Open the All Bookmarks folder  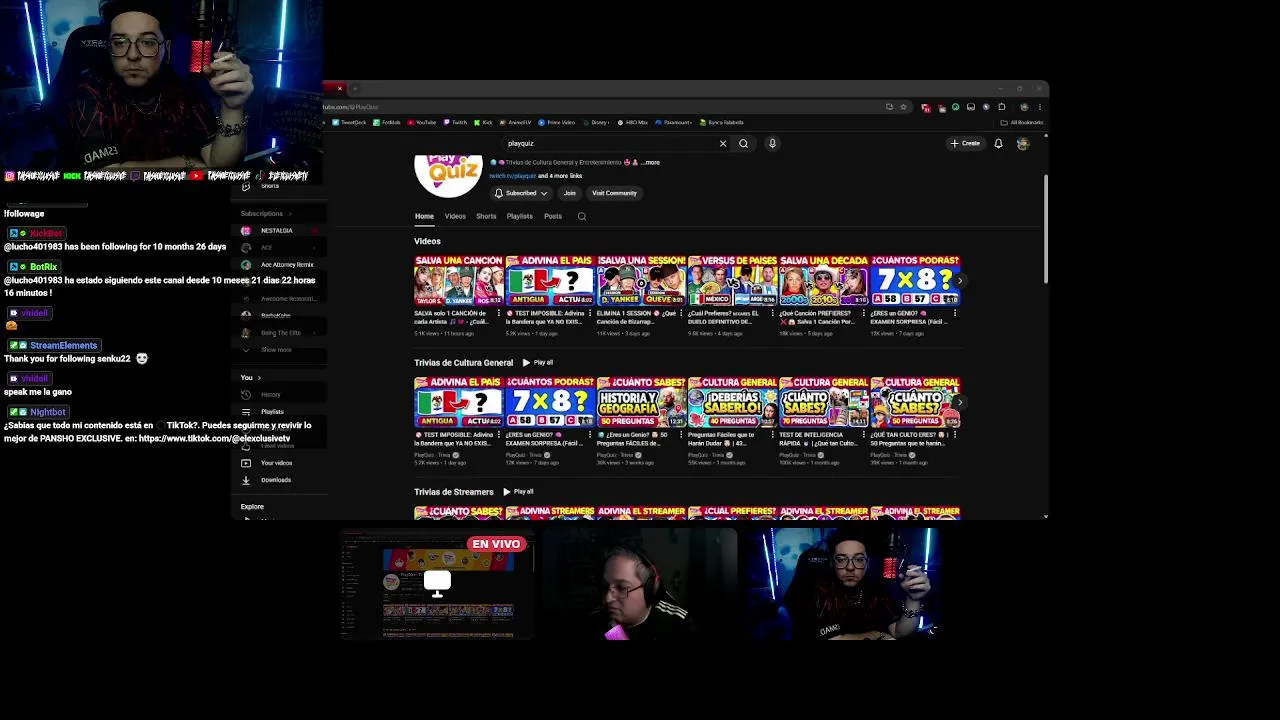click(x=1024, y=122)
